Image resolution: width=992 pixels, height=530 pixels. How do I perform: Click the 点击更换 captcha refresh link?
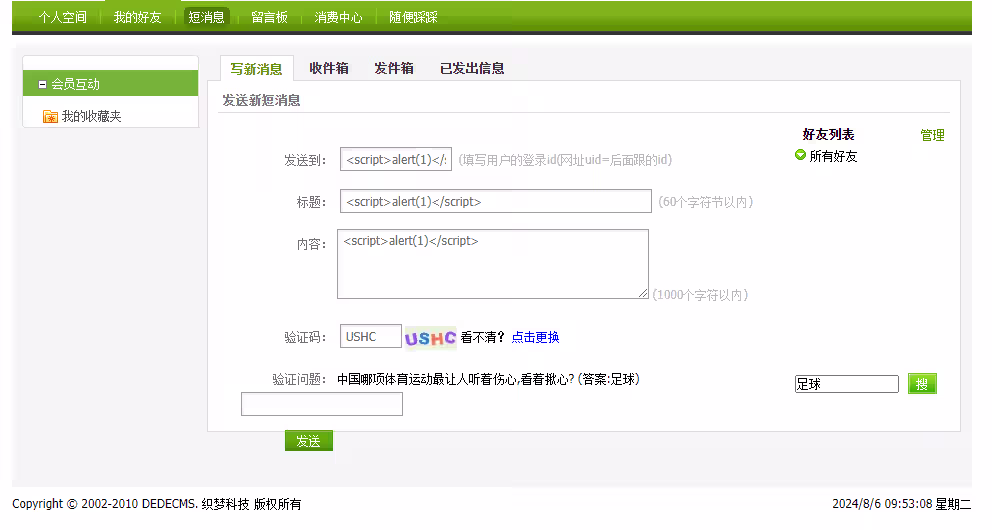click(535, 338)
